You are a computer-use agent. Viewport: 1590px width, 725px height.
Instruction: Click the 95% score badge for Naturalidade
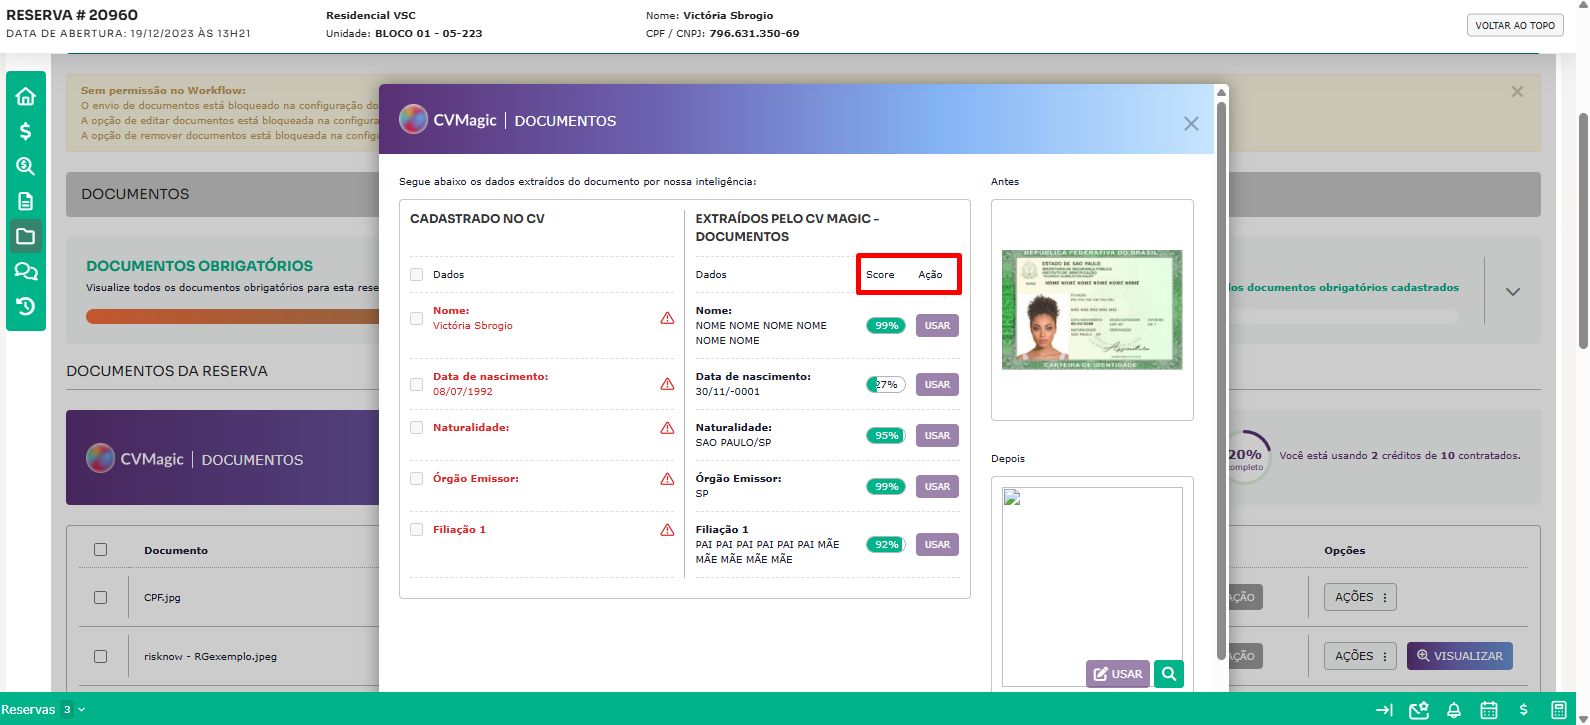886,436
